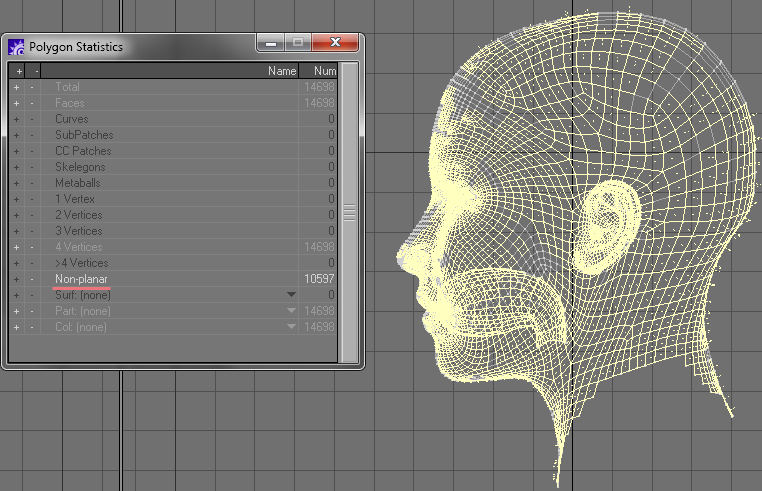Click + beside the SubPatches row
The height and width of the screenshot is (491, 762).
[16, 135]
